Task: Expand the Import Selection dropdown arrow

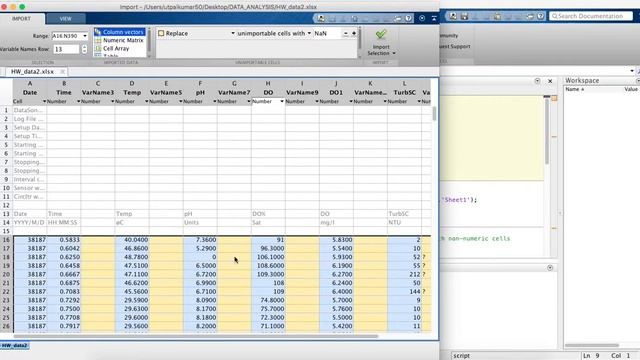Action: coord(394,53)
